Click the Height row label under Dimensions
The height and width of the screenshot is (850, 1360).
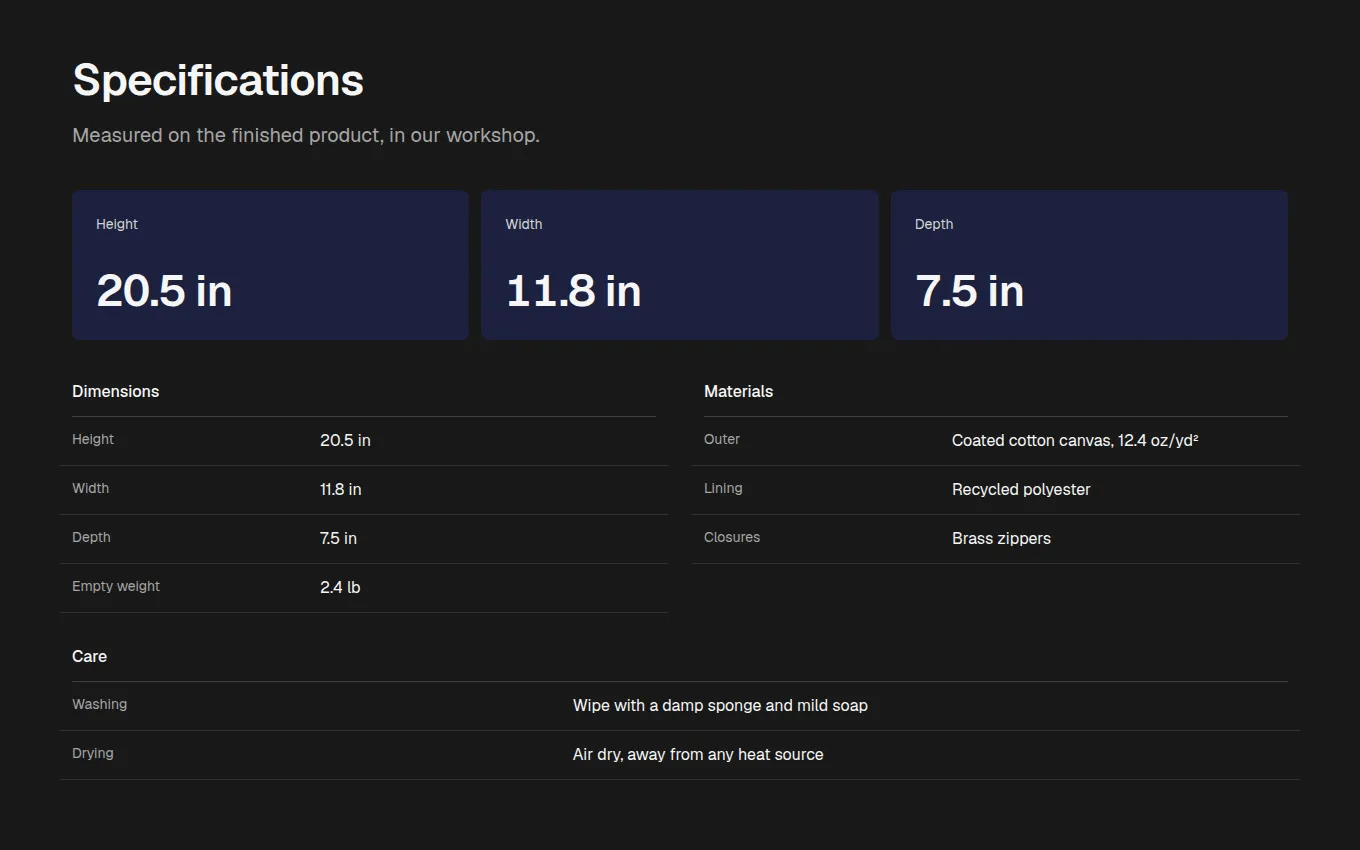click(x=93, y=439)
